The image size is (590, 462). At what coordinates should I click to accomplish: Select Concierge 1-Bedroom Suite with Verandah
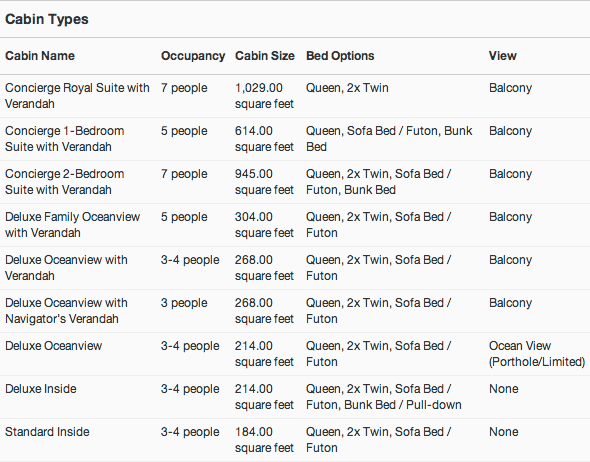click(x=64, y=139)
